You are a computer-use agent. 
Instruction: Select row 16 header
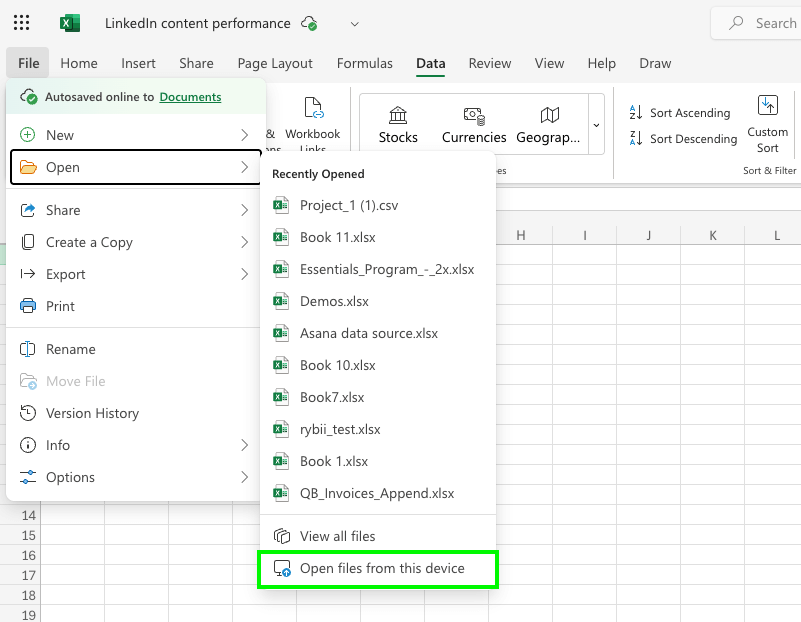tap(21, 555)
